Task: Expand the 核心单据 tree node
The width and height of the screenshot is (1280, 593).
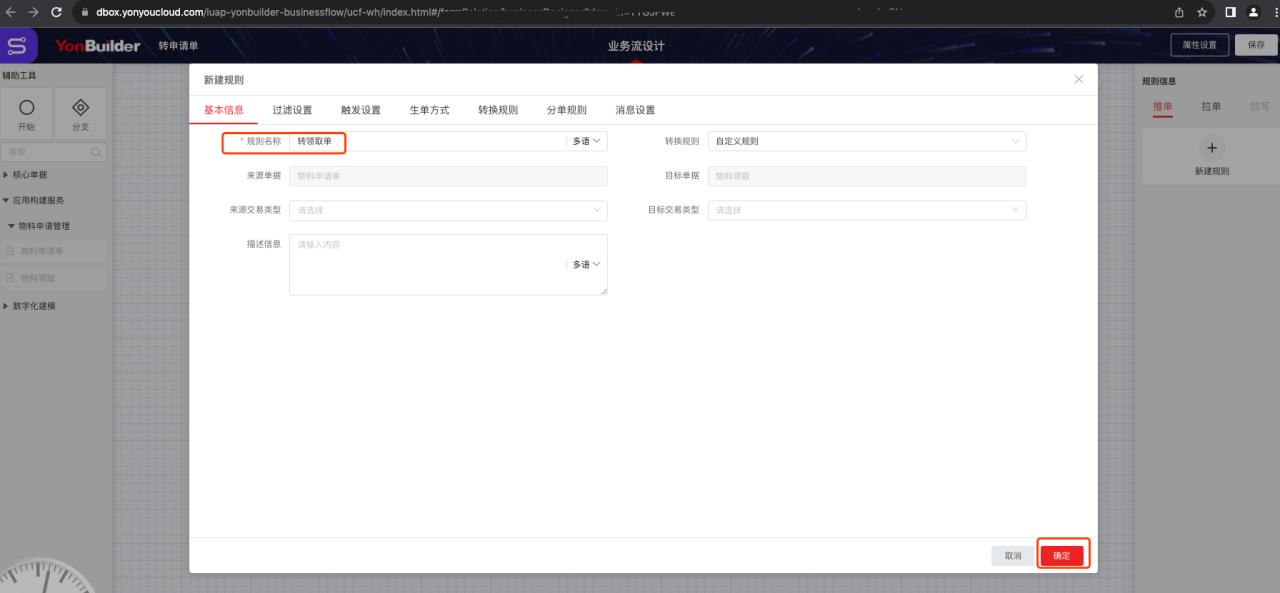Action: tap(6, 174)
